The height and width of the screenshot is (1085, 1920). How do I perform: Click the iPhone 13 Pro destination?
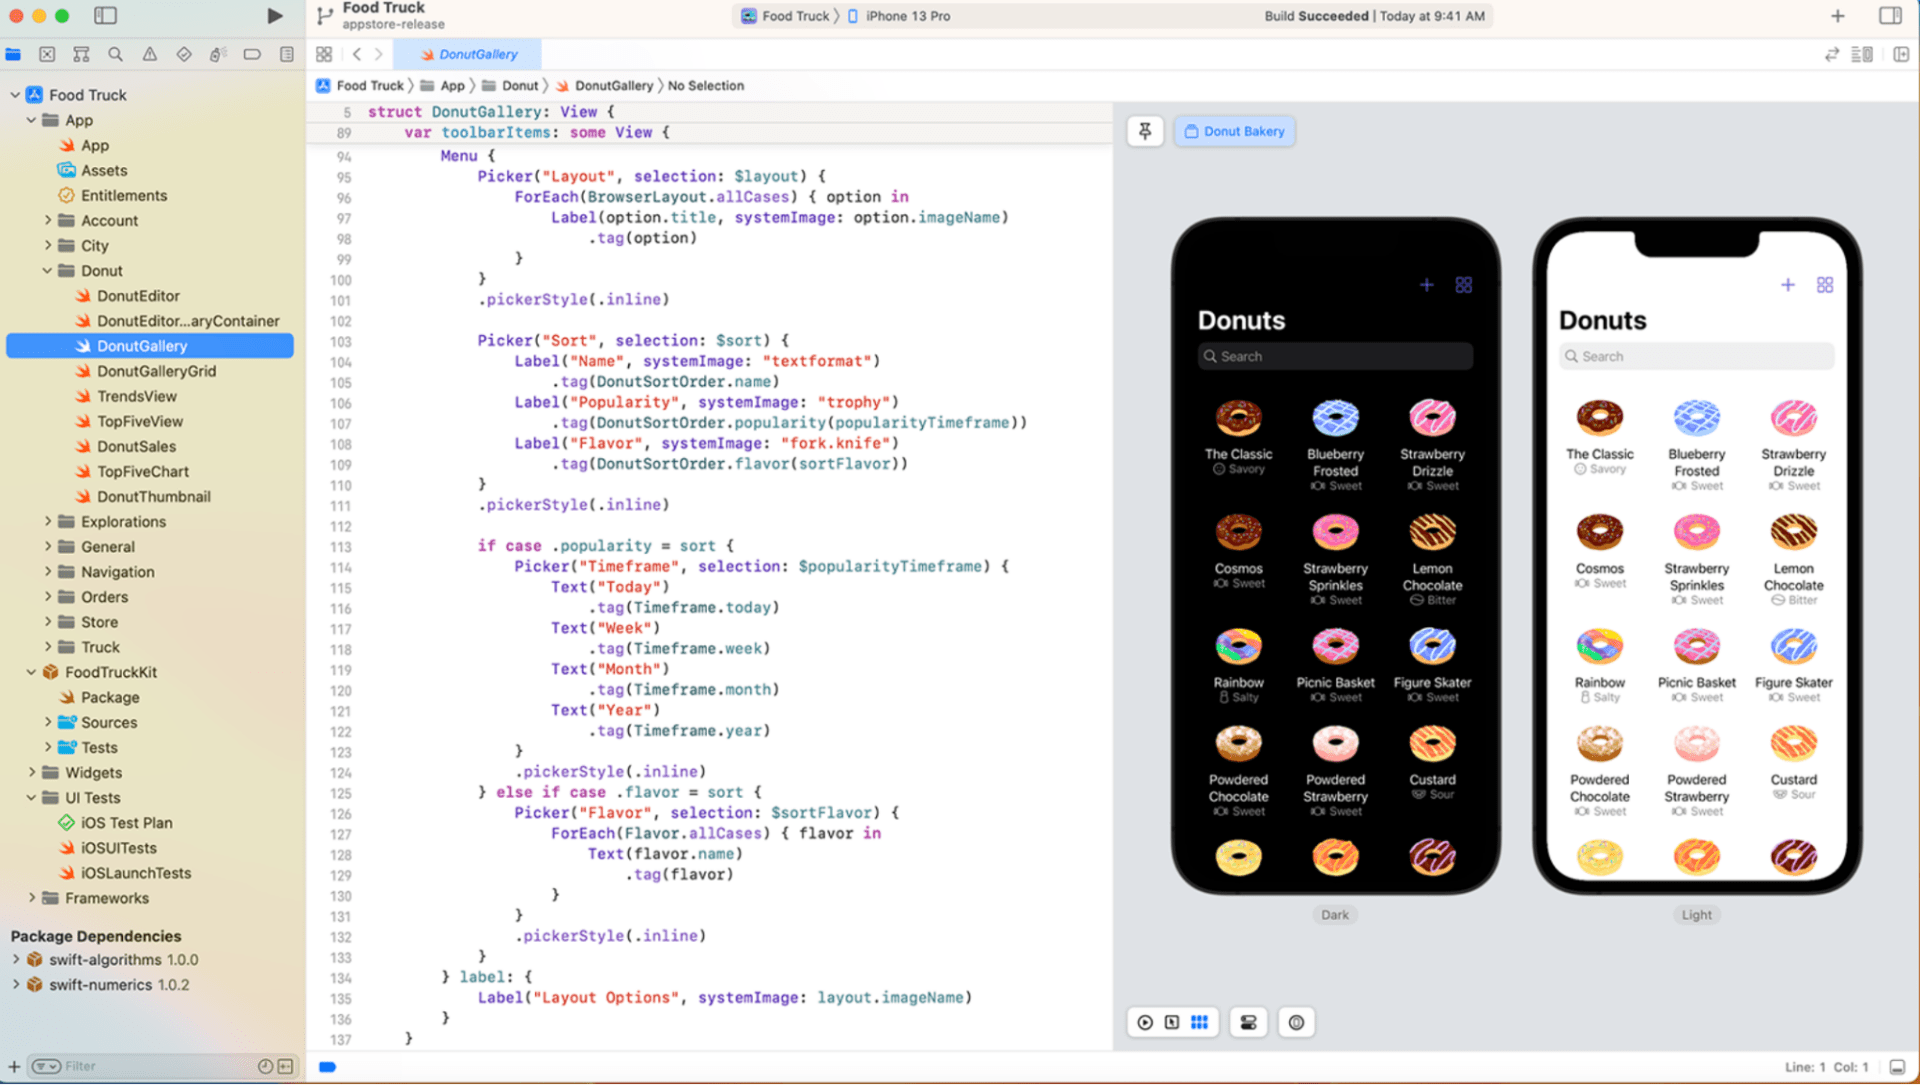click(x=907, y=16)
